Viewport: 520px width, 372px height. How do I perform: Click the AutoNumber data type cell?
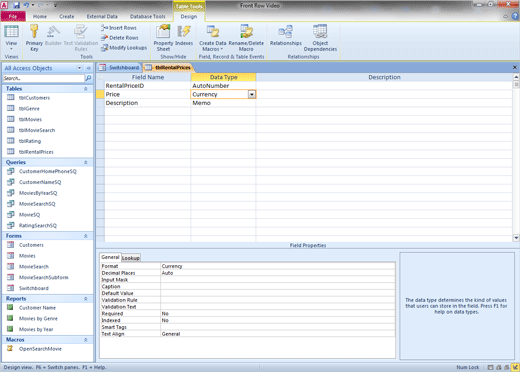223,86
